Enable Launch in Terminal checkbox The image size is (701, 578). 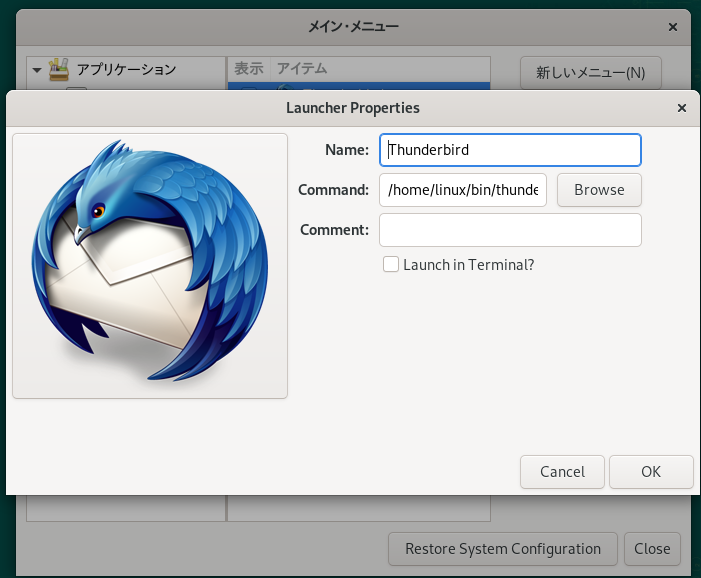coord(391,264)
